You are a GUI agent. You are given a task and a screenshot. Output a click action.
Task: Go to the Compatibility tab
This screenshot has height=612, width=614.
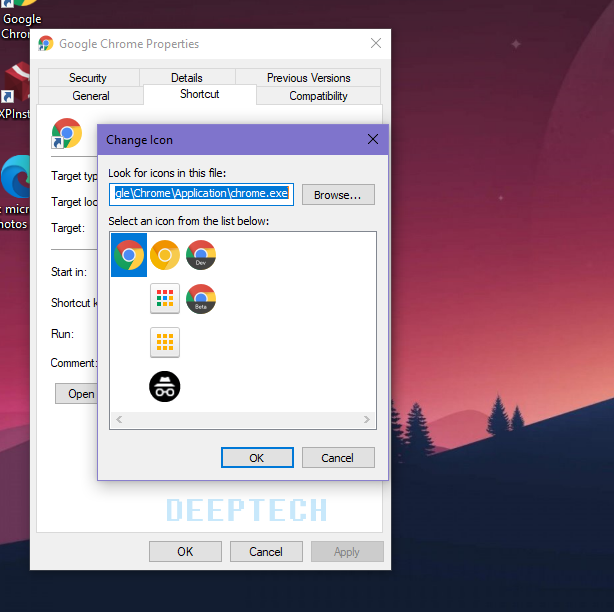(318, 96)
